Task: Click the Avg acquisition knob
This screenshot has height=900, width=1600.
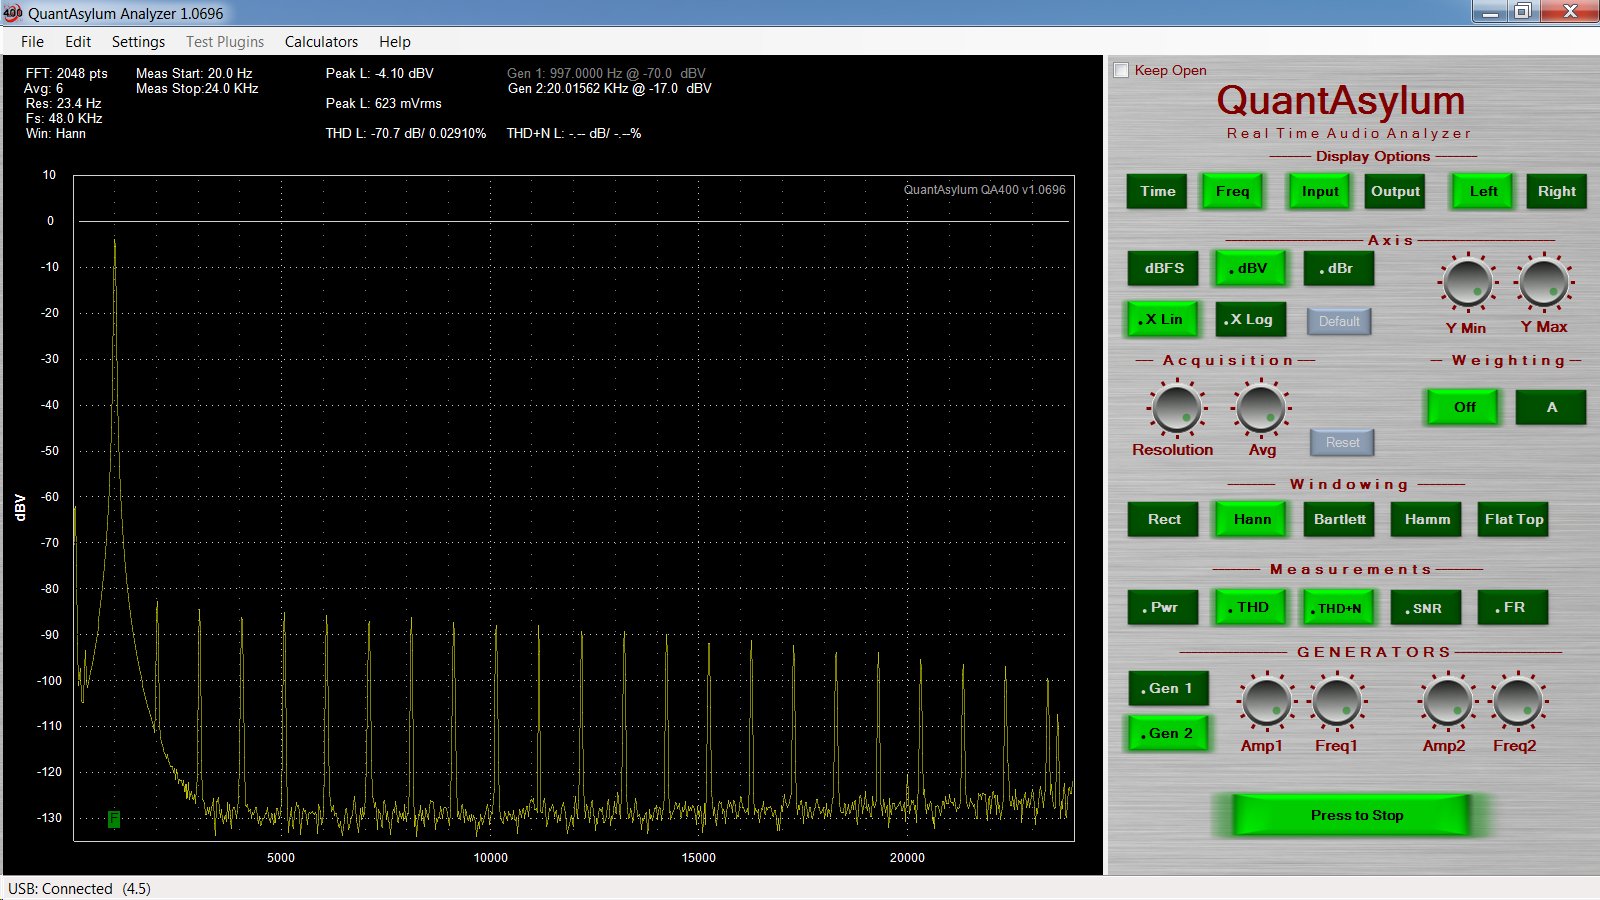Action: (x=1261, y=408)
